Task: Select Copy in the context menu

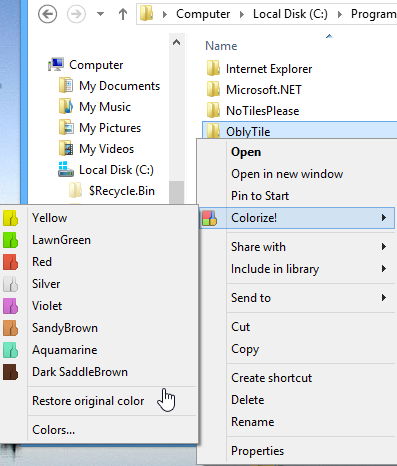Action: point(245,349)
